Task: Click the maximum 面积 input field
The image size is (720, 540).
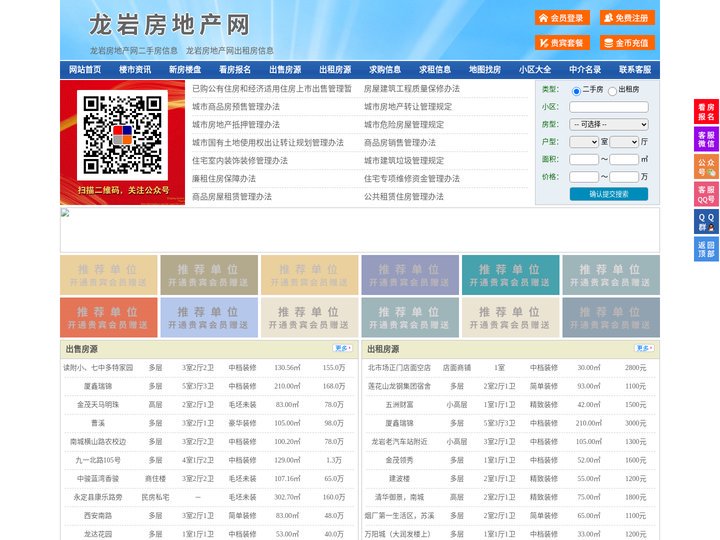Action: click(x=624, y=159)
